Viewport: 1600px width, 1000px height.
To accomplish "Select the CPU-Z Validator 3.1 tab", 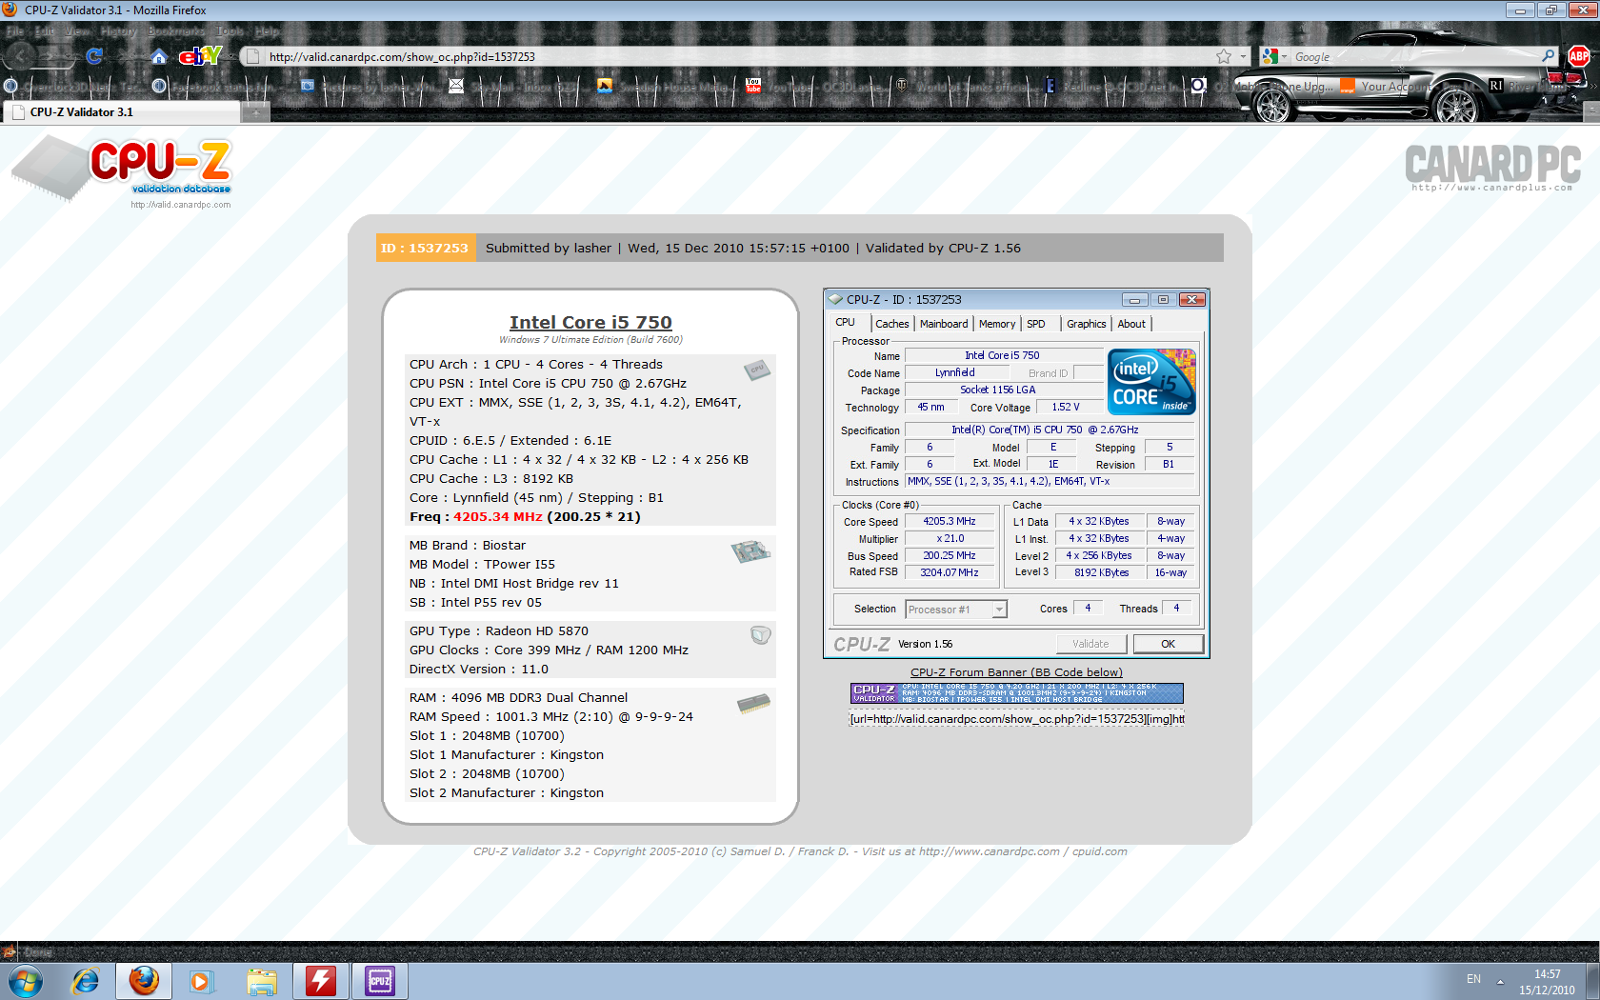I will coord(120,112).
